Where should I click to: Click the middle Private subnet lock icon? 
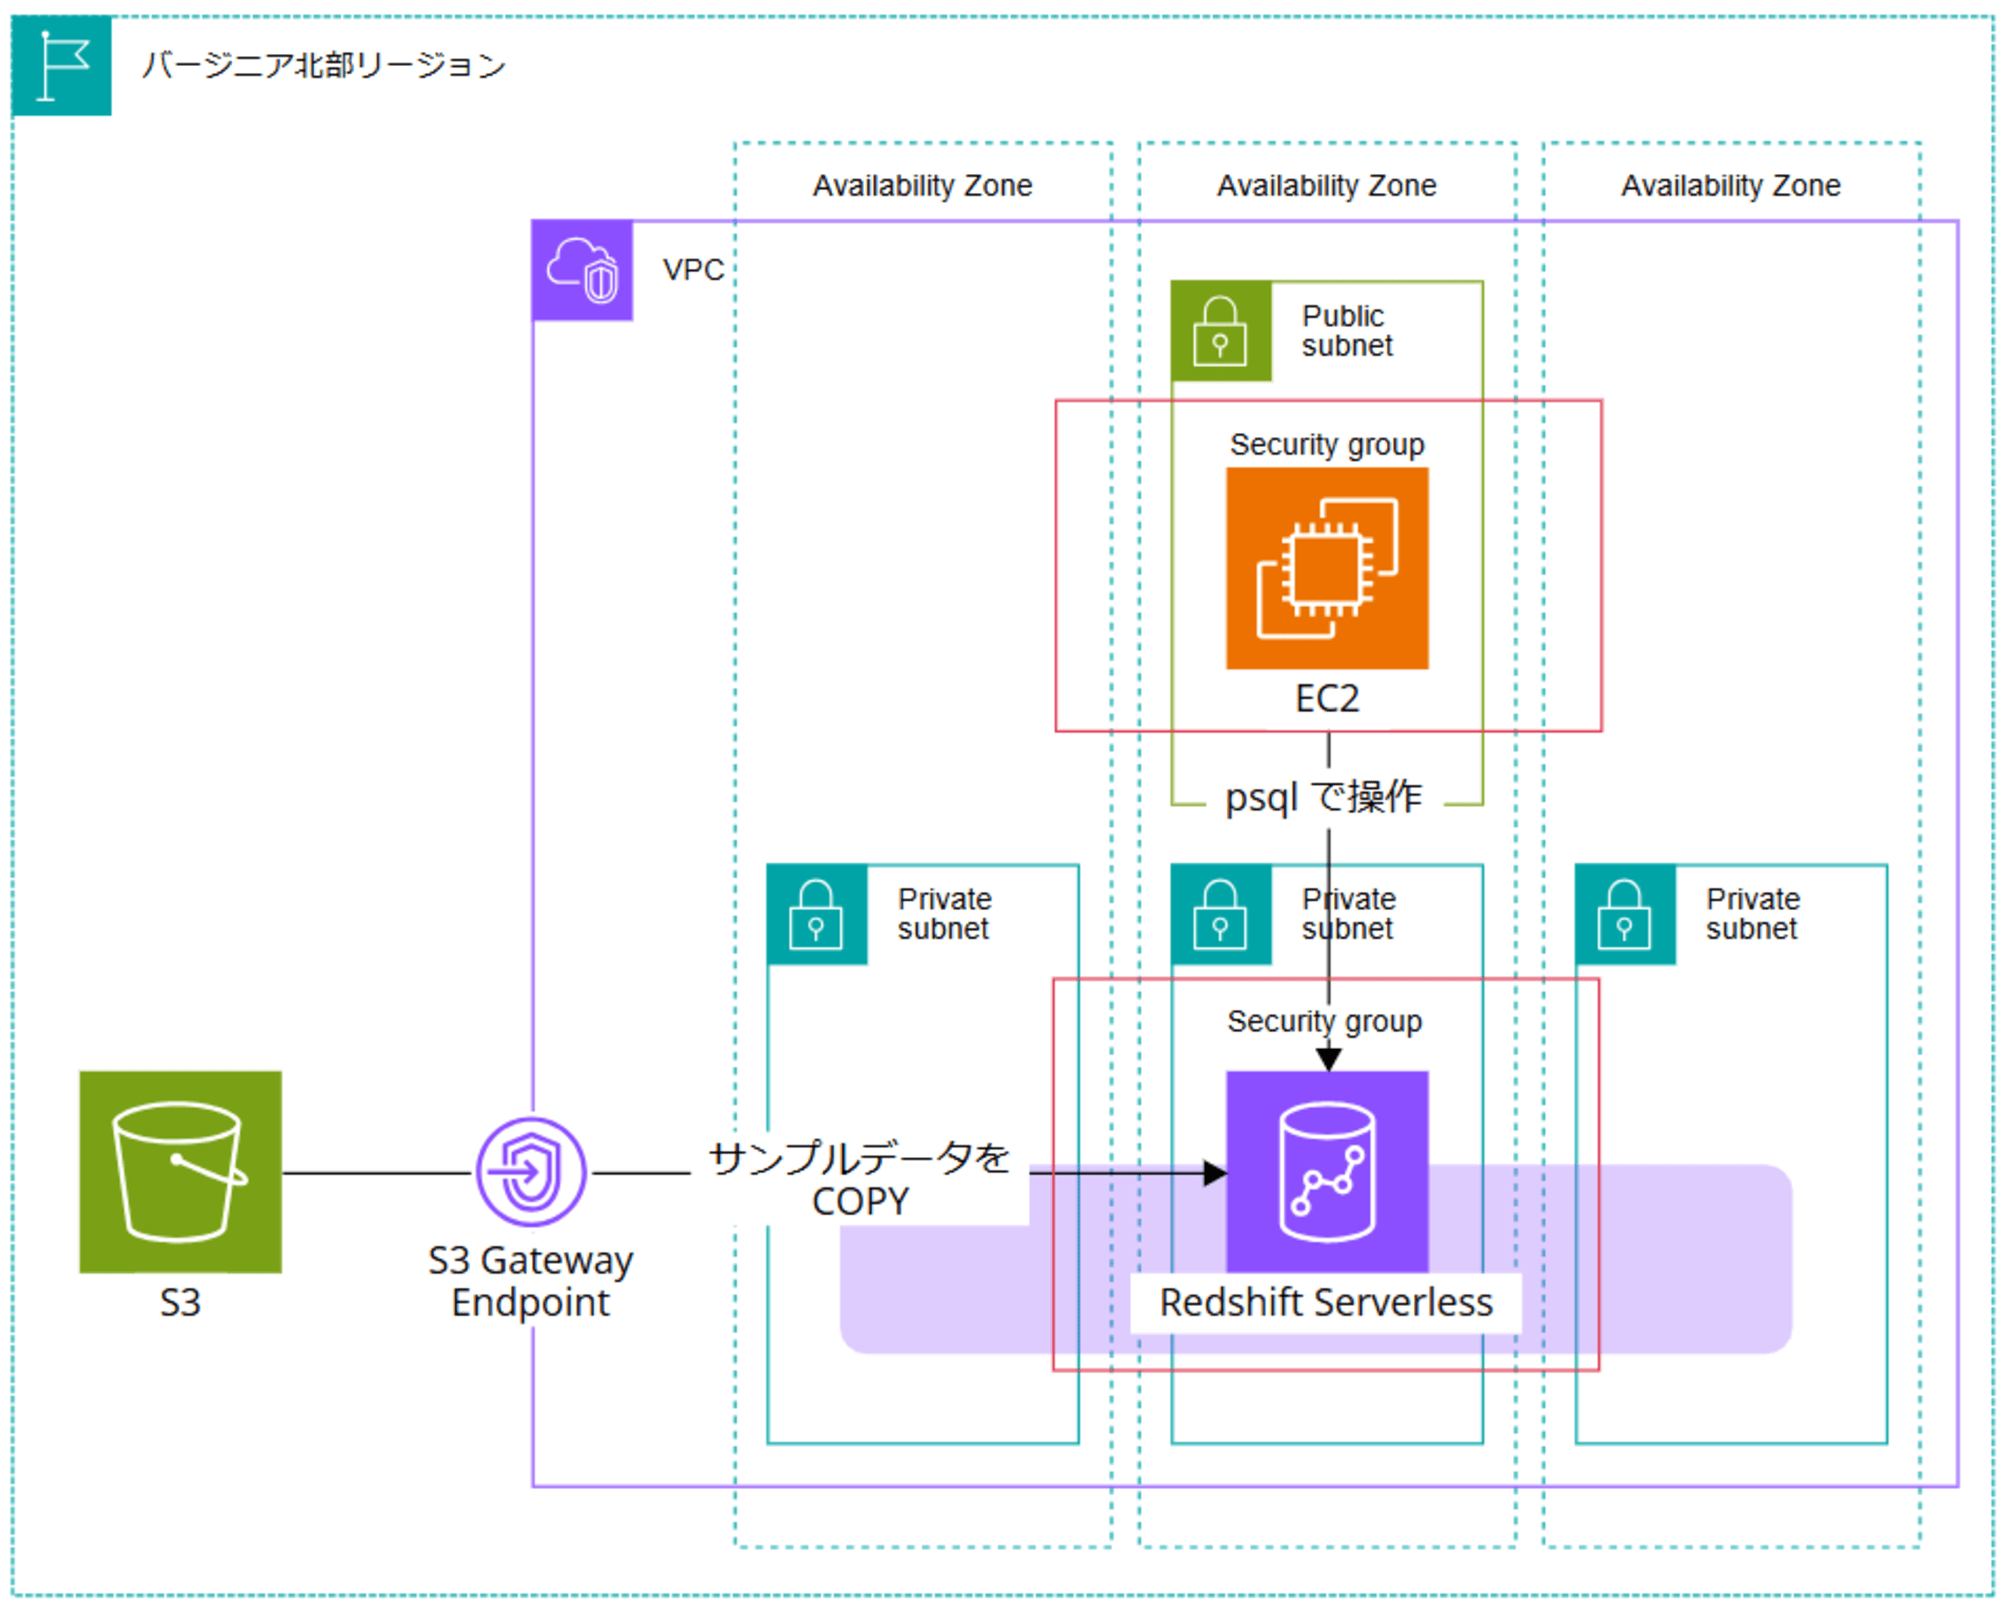click(x=1221, y=914)
